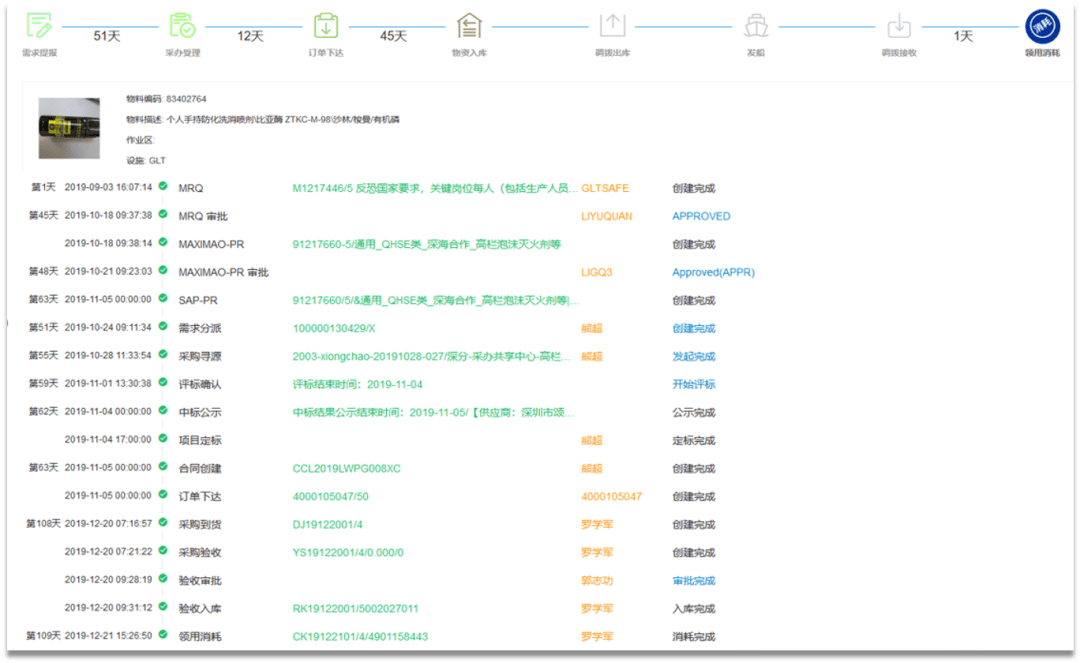Open sourcing link 2003-xiongchao-20191028-027
1080x663 pixels.
pyautogui.click(x=432, y=356)
